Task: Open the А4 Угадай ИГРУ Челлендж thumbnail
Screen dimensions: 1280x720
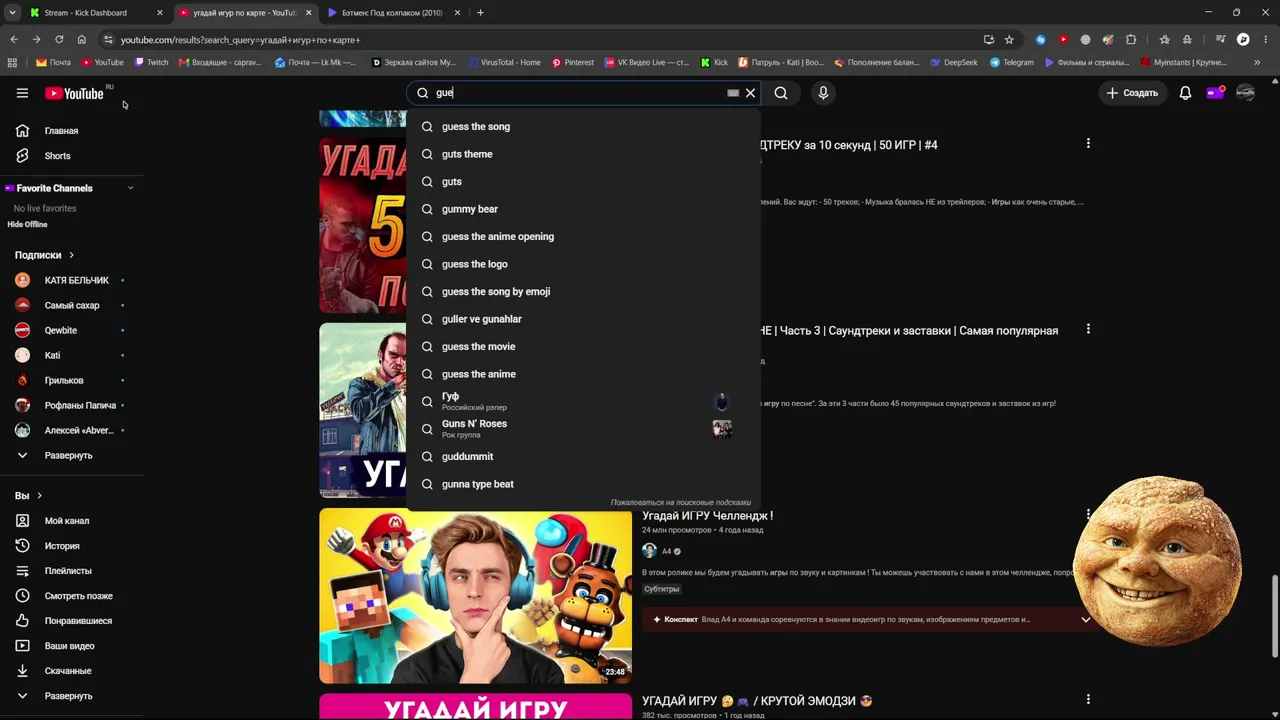Action: click(476, 596)
